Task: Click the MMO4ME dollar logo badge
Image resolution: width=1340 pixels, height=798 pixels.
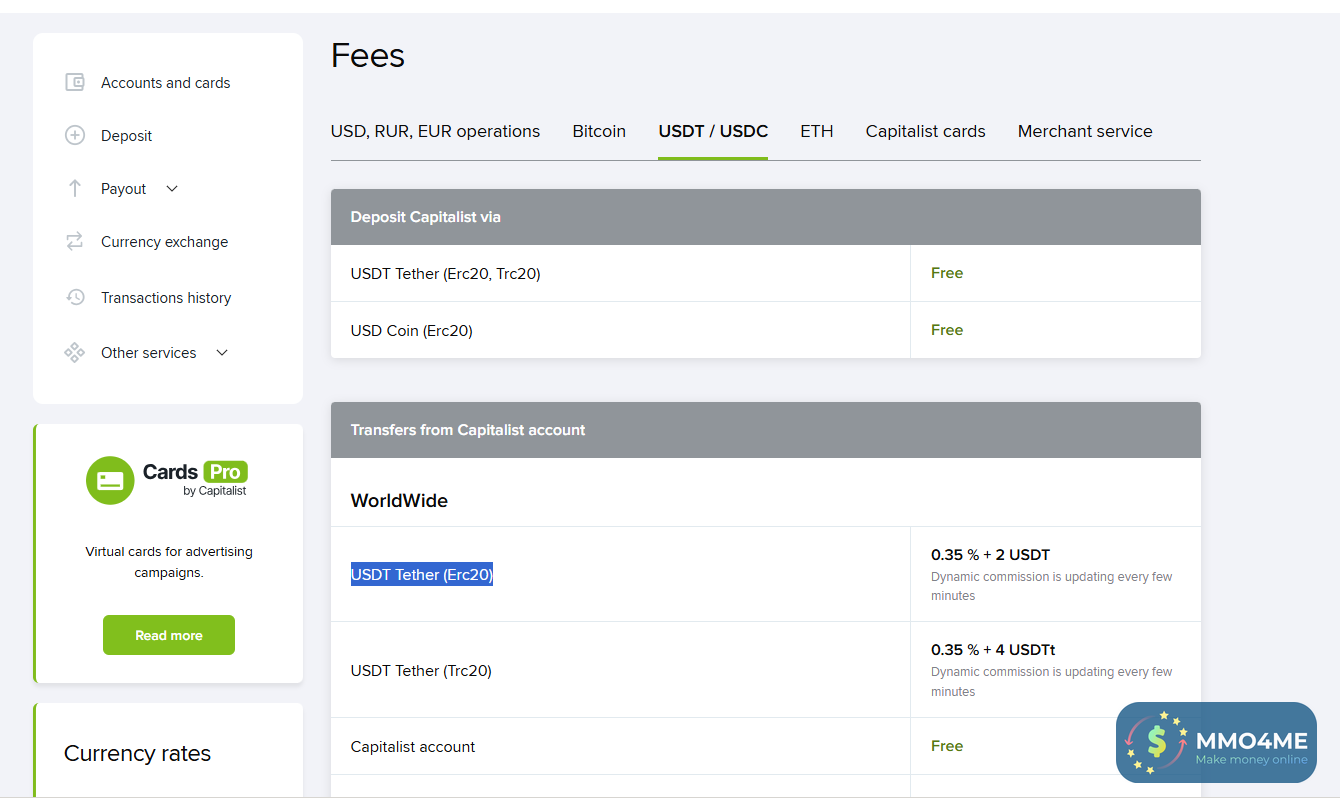Action: (x=1158, y=742)
